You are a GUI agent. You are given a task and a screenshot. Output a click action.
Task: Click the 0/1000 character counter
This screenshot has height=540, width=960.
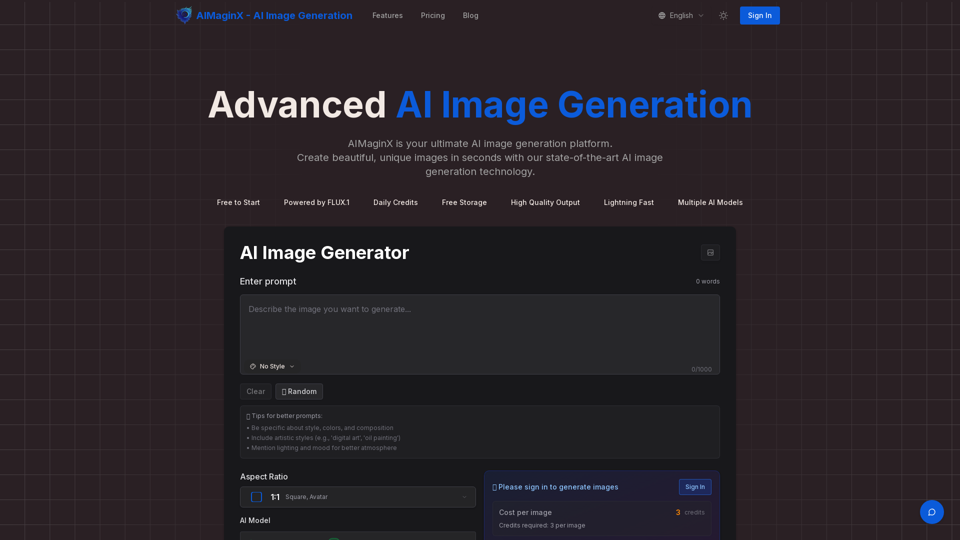pyautogui.click(x=702, y=369)
